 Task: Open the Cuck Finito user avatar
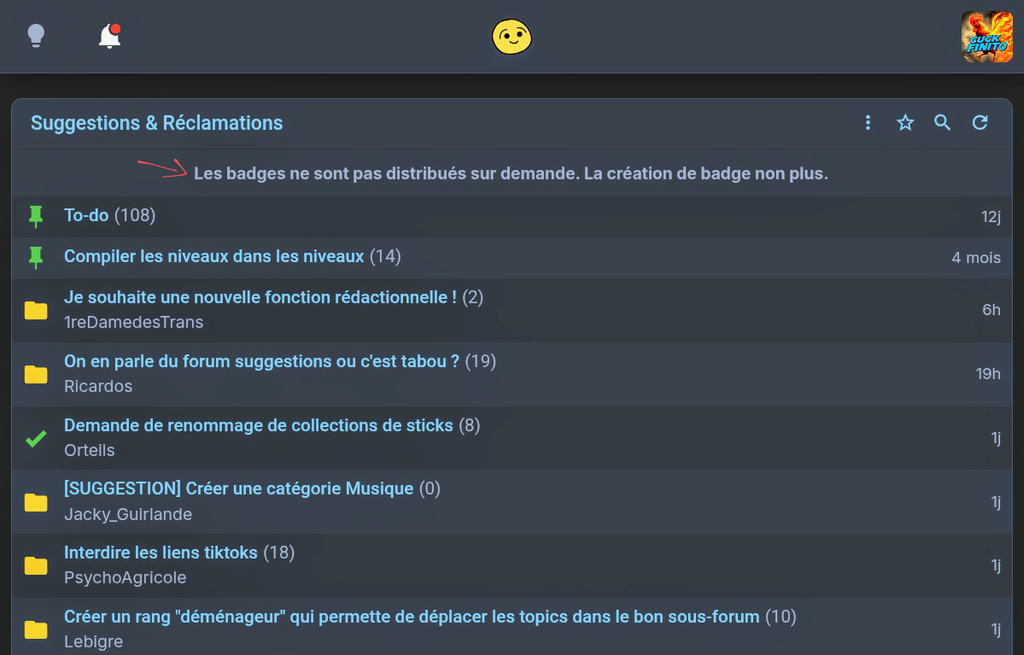pos(987,37)
